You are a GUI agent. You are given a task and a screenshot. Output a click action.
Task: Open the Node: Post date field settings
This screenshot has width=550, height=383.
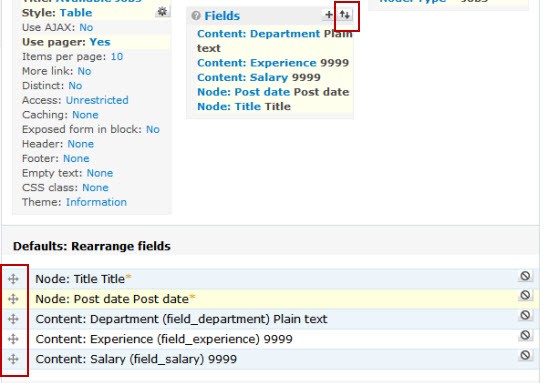[244, 92]
